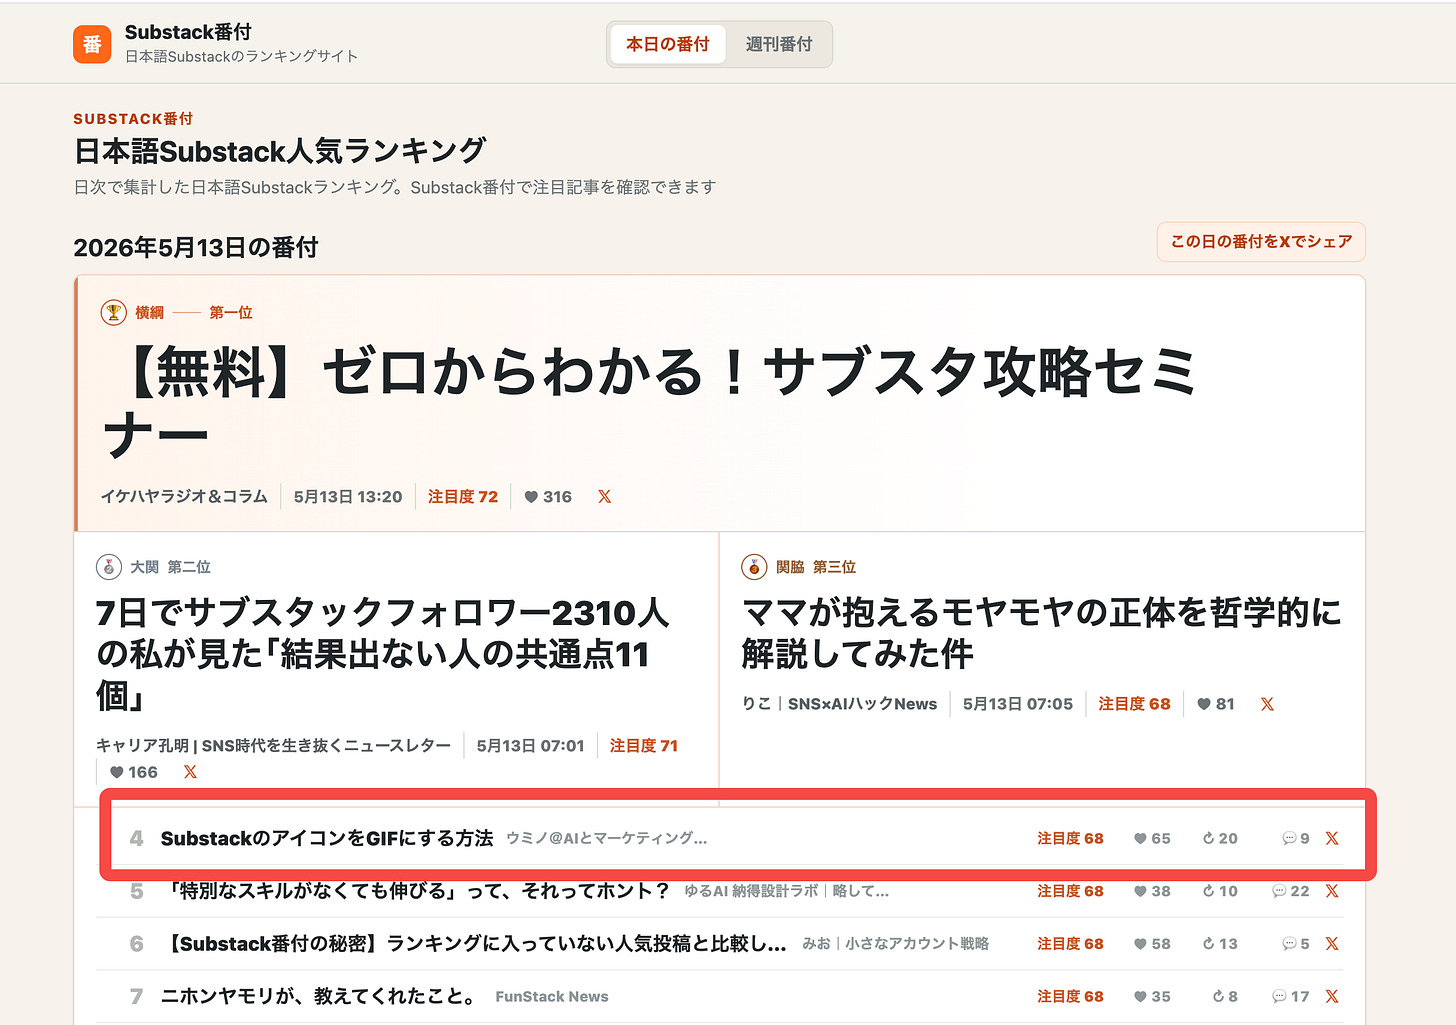Switch to 週刊番付 tab
Screen dimensions: 1456x1025
tap(779, 44)
